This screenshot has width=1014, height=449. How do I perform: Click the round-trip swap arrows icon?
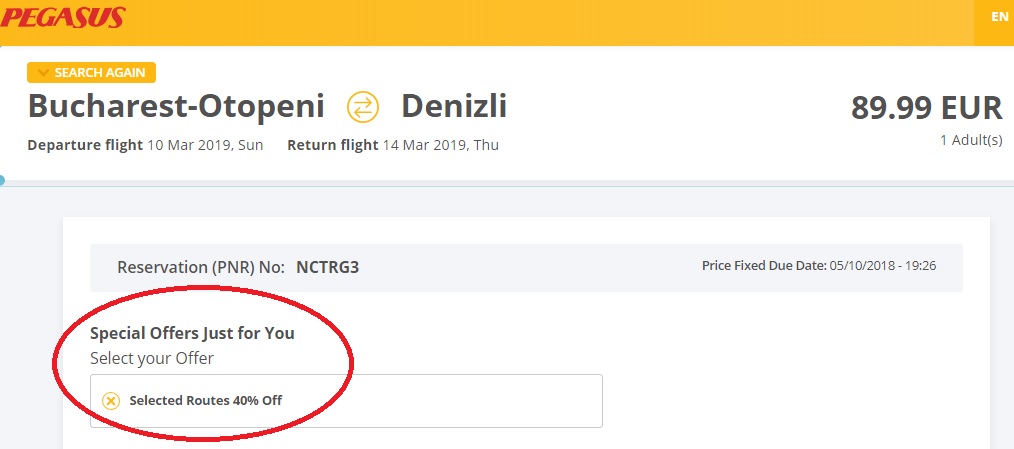(x=363, y=106)
